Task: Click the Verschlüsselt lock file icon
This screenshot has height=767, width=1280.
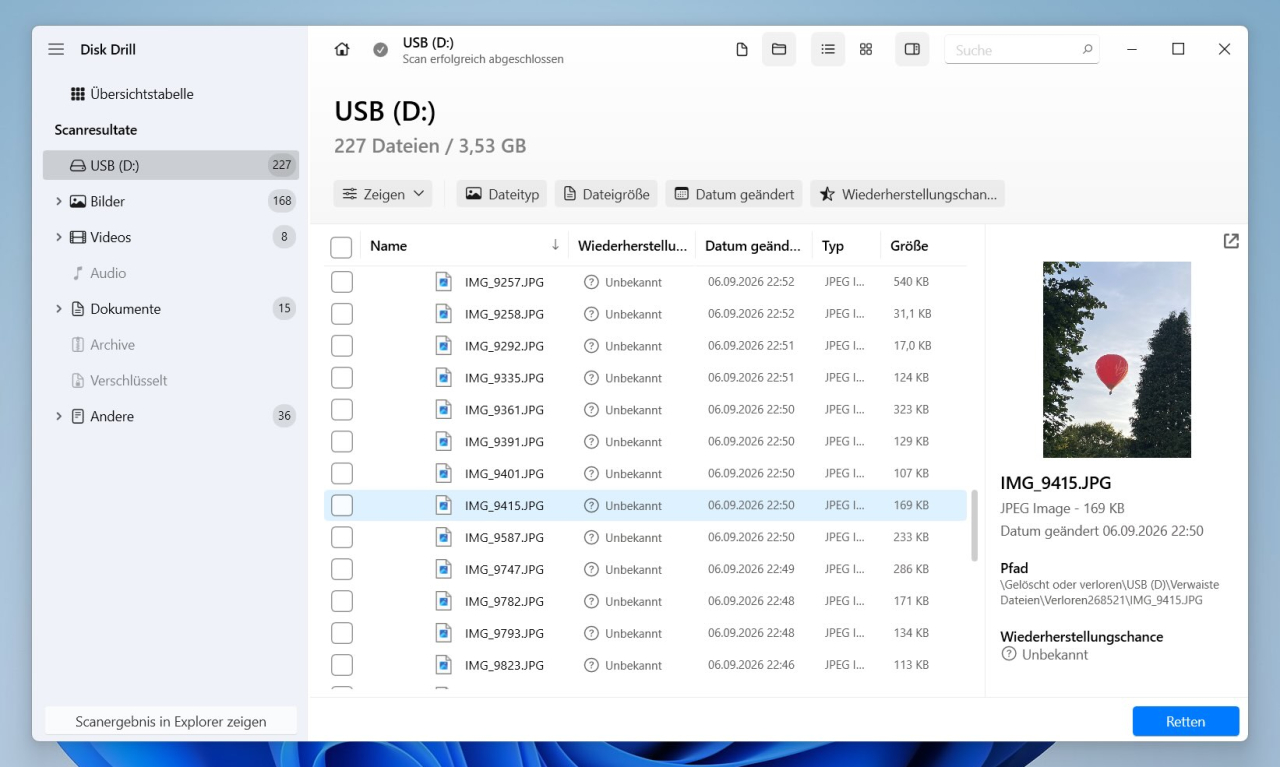Action: pyautogui.click(x=78, y=381)
